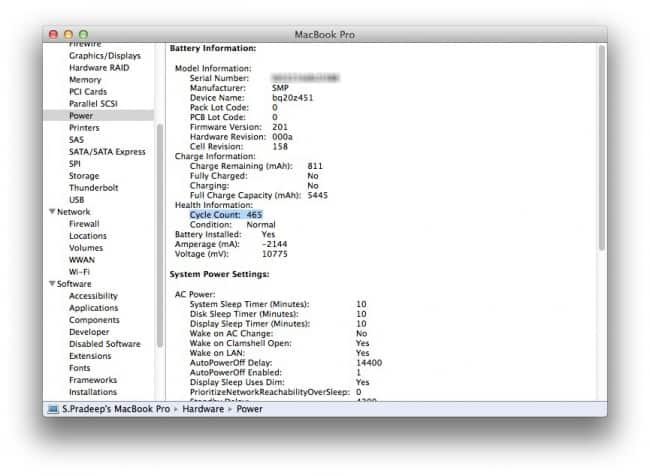Open Disabled Software entry

[x=104, y=344]
